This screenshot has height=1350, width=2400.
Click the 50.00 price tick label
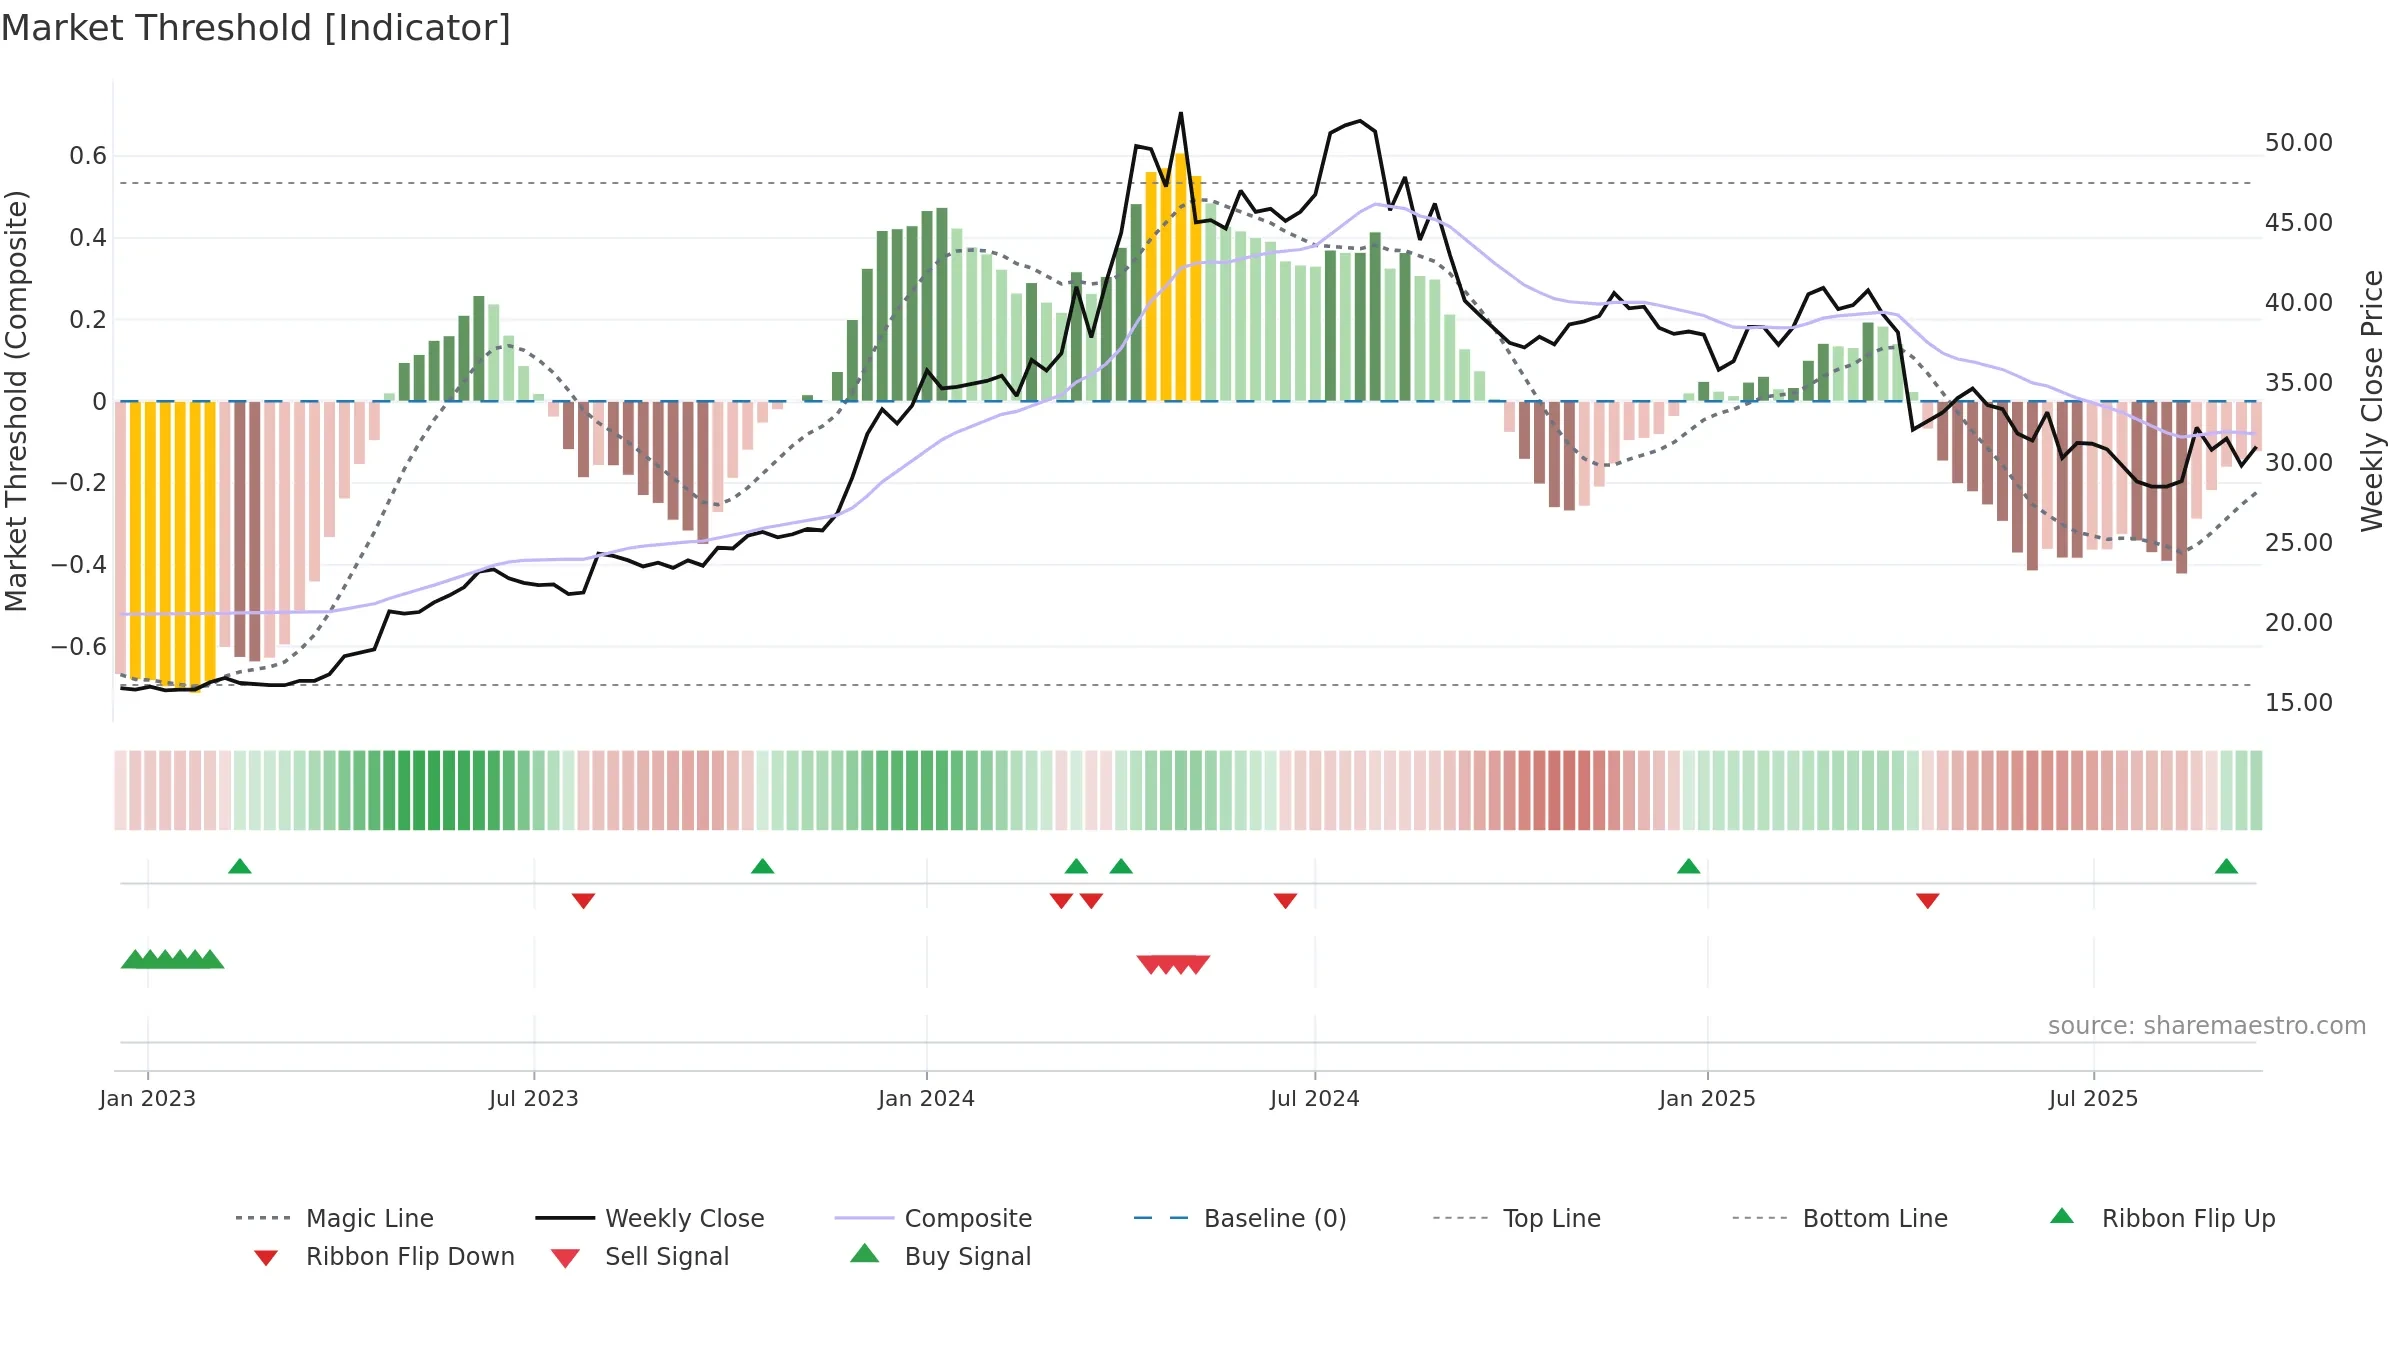pos(2299,143)
